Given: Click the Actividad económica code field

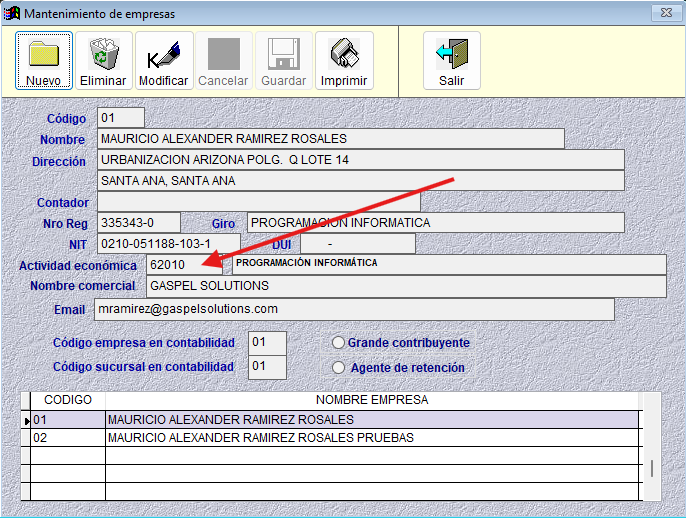Looking at the screenshot, I should coord(183,265).
